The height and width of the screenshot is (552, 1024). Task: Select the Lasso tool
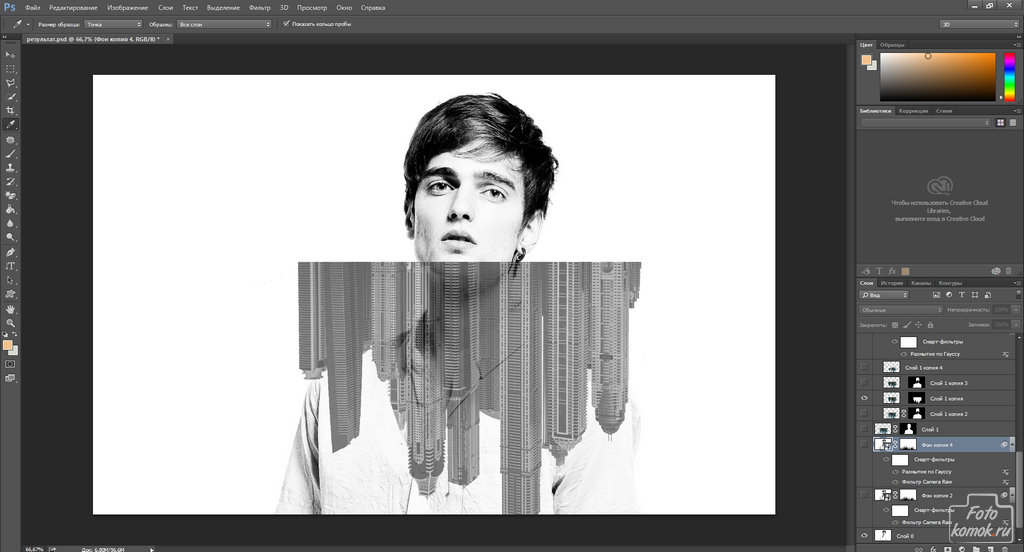click(x=11, y=82)
